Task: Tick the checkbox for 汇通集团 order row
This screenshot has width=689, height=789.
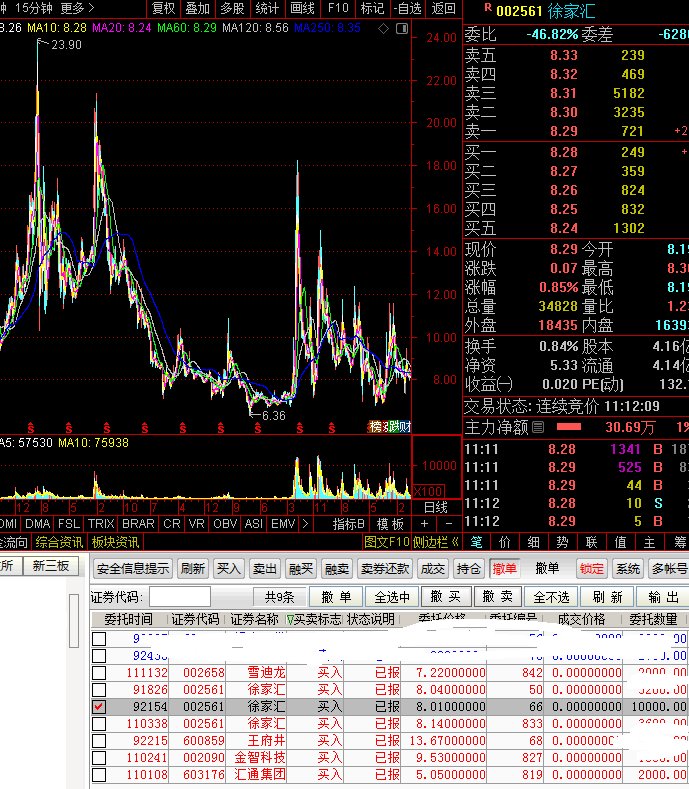Action: pyautogui.click(x=99, y=775)
